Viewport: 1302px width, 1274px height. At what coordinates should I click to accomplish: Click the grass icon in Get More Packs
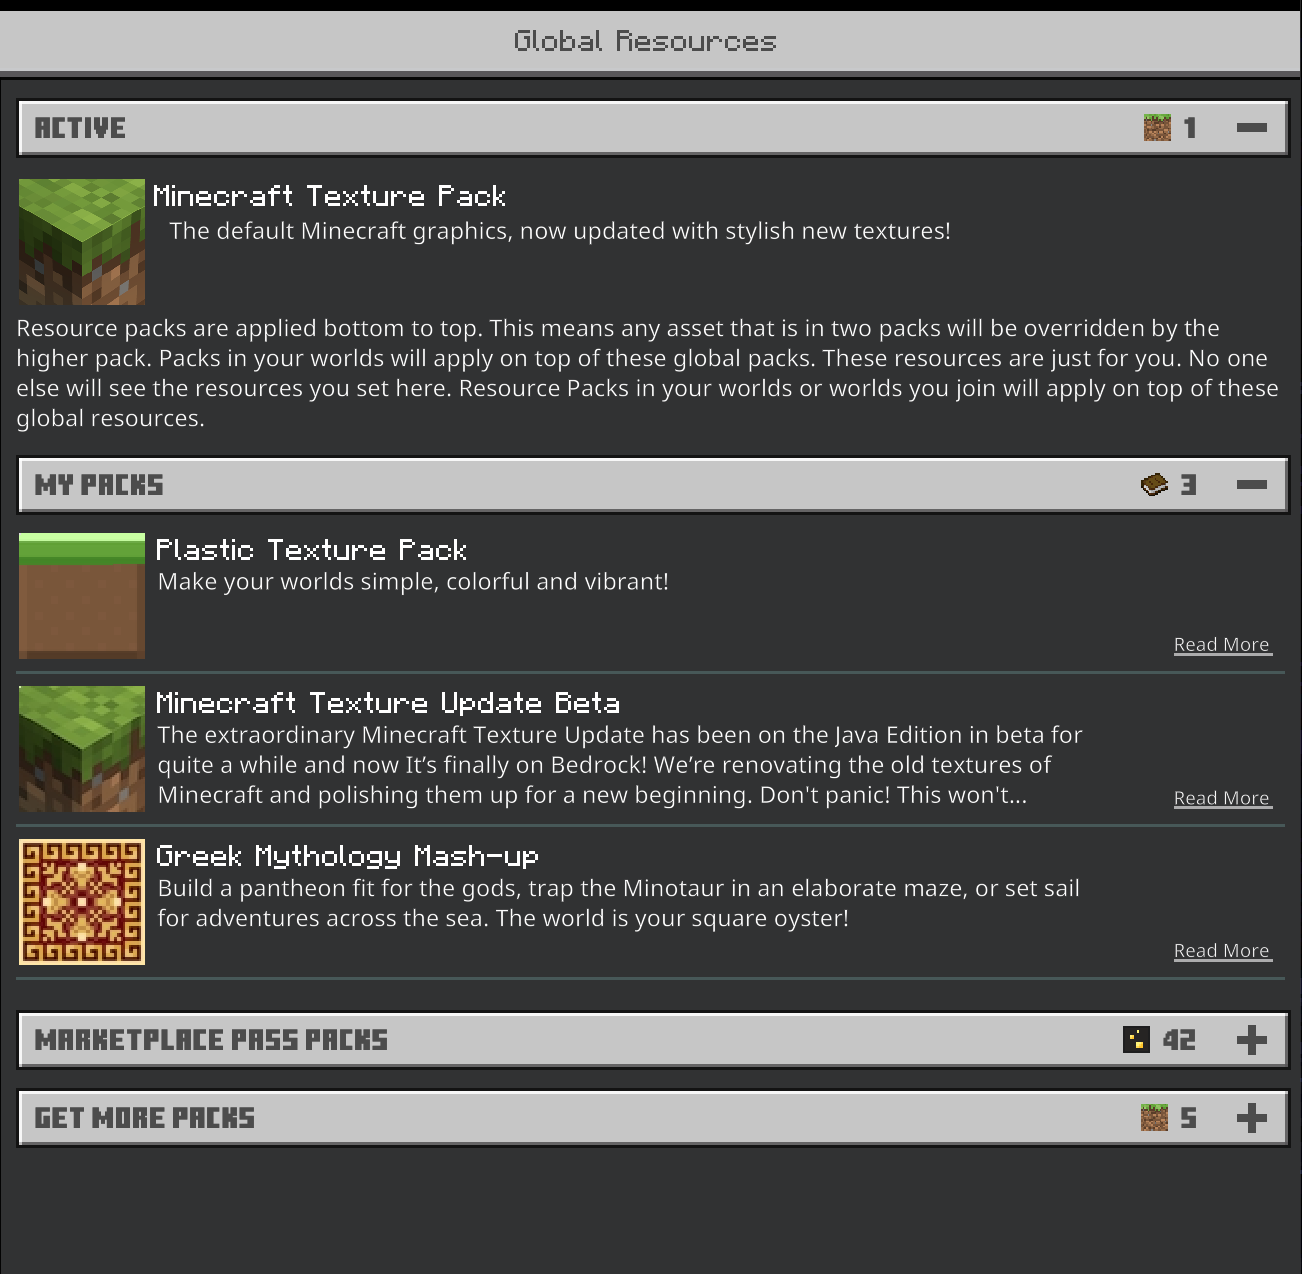click(x=1154, y=1118)
